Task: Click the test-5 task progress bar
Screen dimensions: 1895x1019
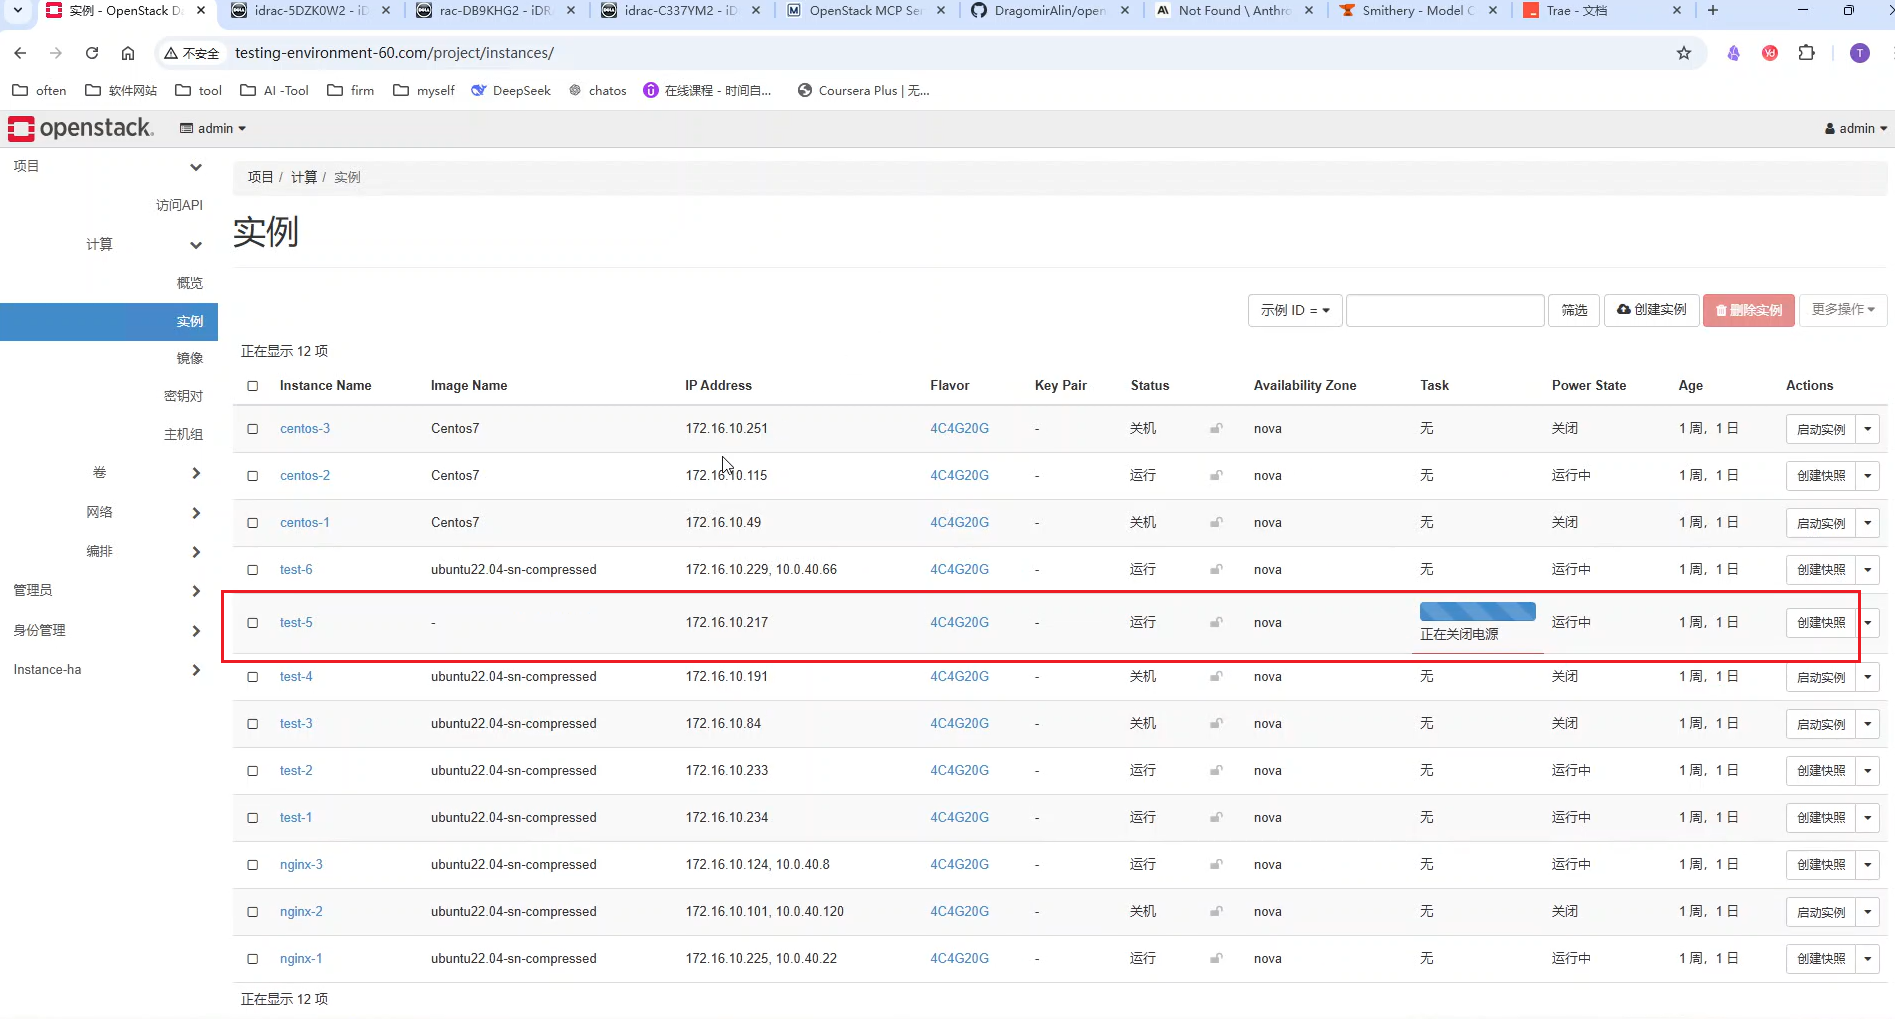Action: 1478,612
